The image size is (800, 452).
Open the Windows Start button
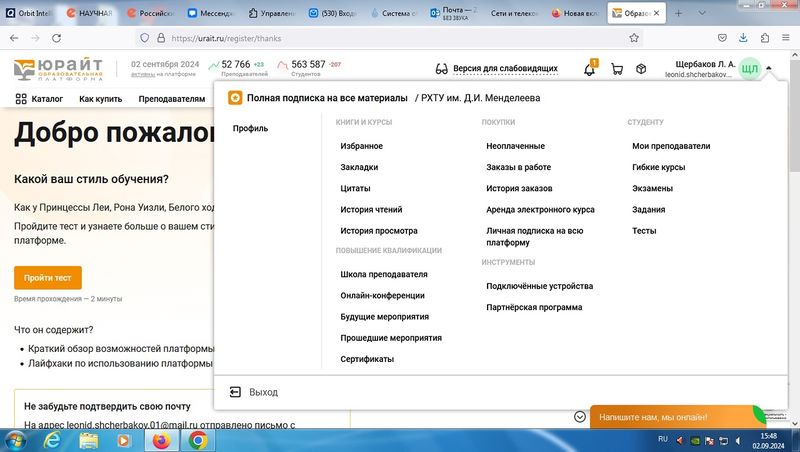(x=14, y=440)
